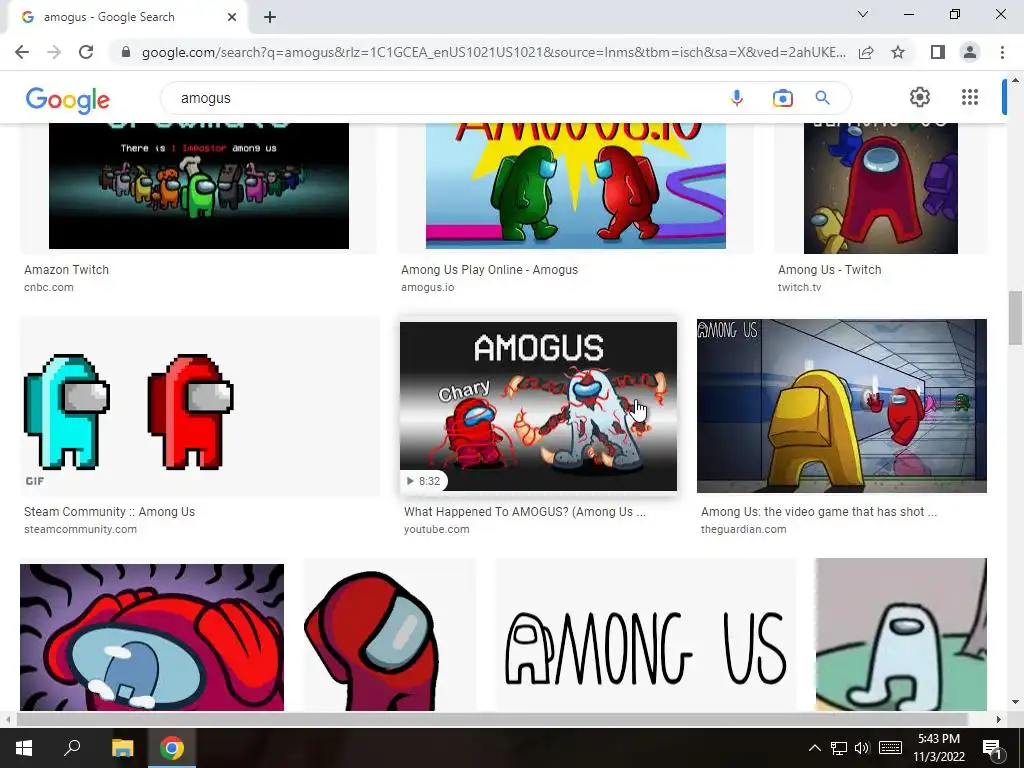Open Google apps grid
This screenshot has height=768, width=1024.
[x=970, y=97]
